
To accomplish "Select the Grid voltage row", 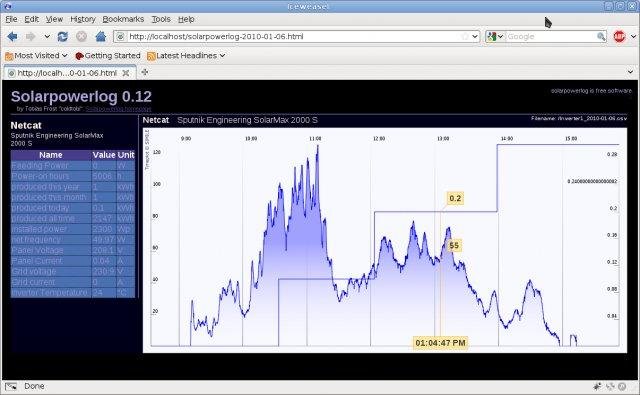I will click(73, 271).
